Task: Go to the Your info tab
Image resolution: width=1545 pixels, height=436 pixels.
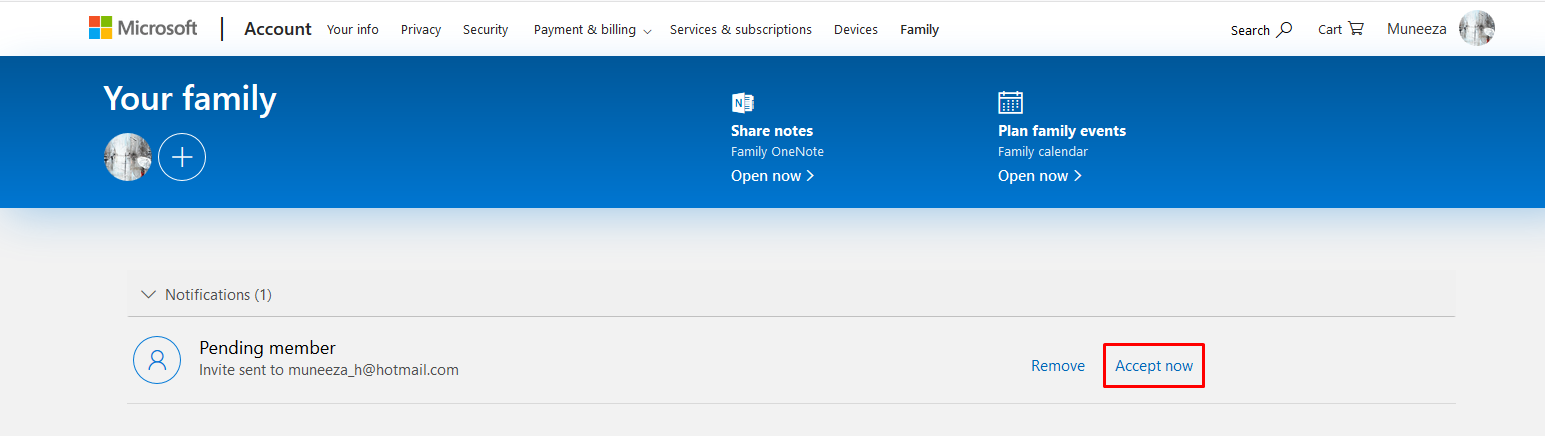Action: pyautogui.click(x=353, y=30)
